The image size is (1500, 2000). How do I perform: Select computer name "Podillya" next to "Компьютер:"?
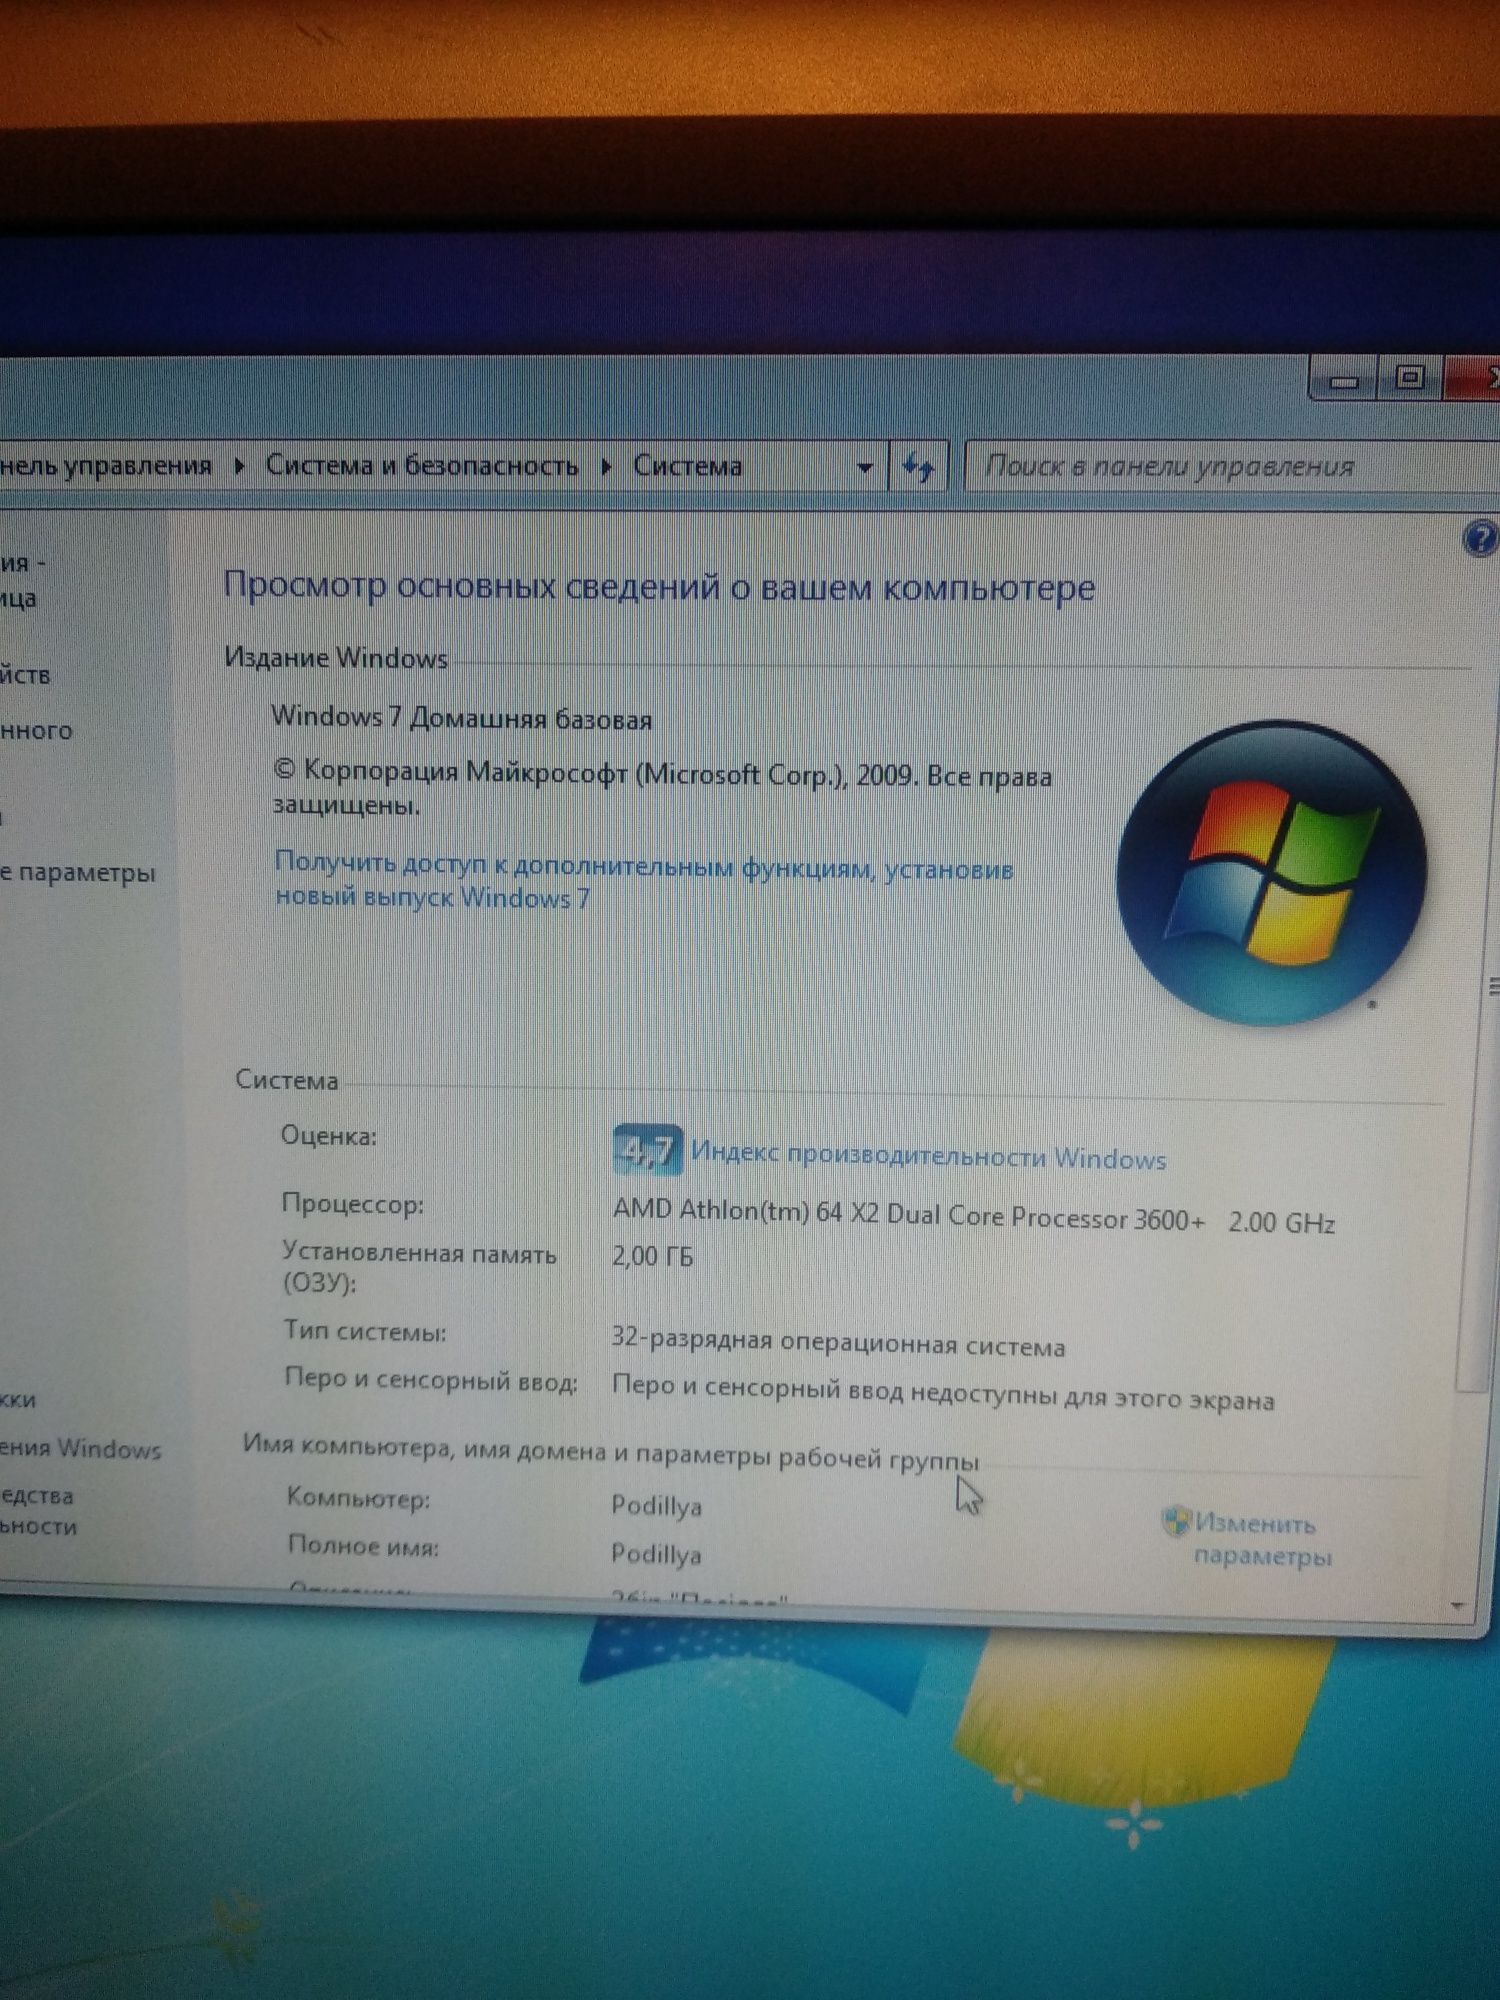pyautogui.click(x=656, y=1505)
